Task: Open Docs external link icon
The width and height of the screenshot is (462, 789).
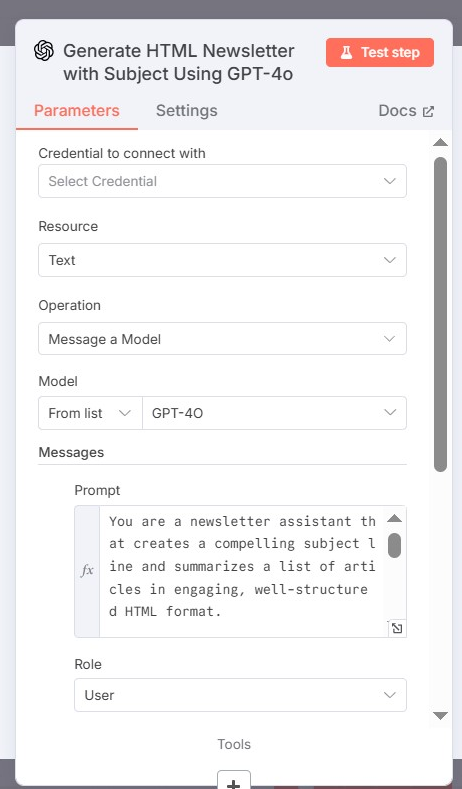Action: pyautogui.click(x=428, y=111)
